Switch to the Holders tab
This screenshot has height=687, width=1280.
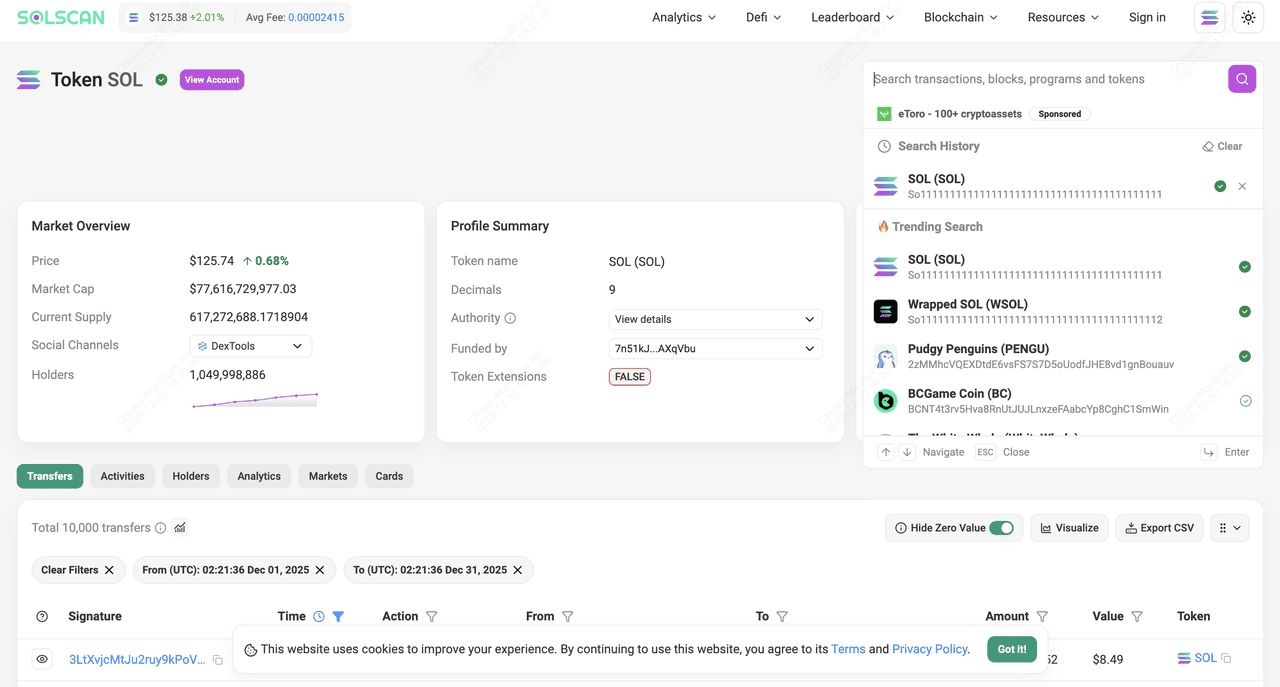click(x=190, y=476)
